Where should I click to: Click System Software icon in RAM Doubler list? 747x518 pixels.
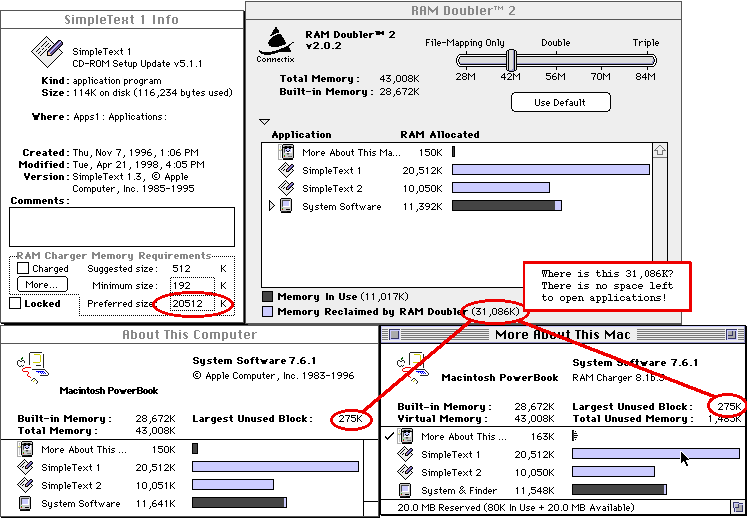click(286, 206)
